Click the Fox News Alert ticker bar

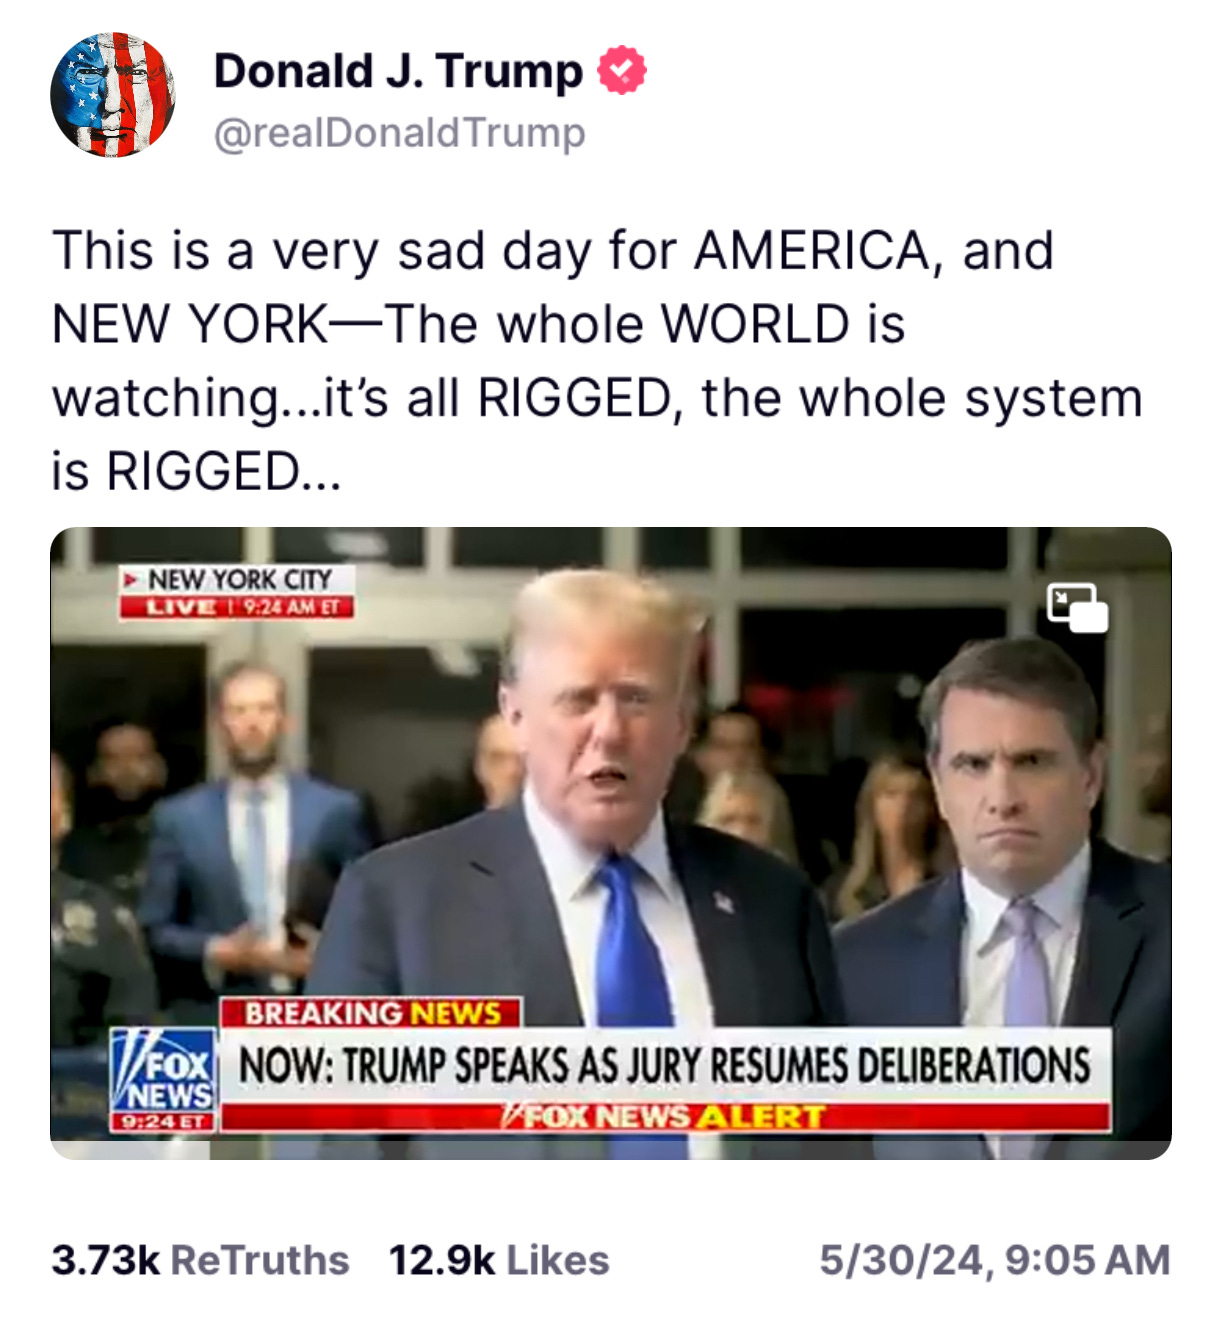[665, 1117]
